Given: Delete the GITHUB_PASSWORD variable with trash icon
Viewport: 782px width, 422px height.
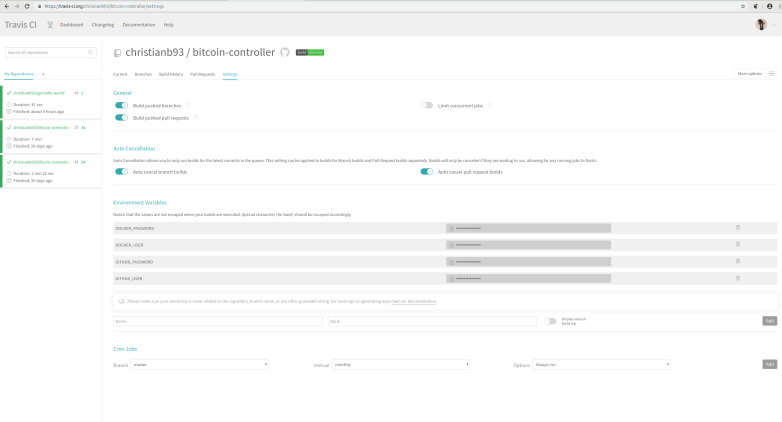Looking at the screenshot, I should pyautogui.click(x=738, y=261).
